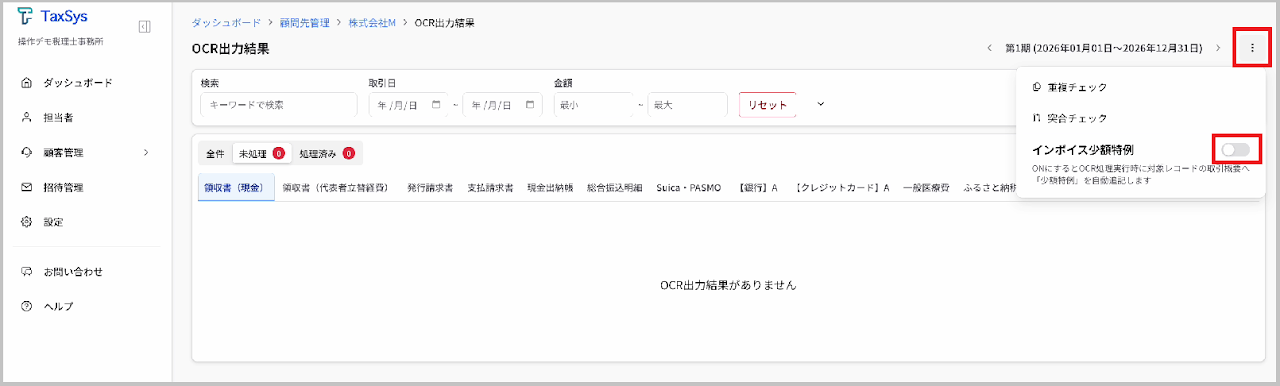Expand the 顧客管理 sidebar menu
The width and height of the screenshot is (1280, 386).
(85, 152)
